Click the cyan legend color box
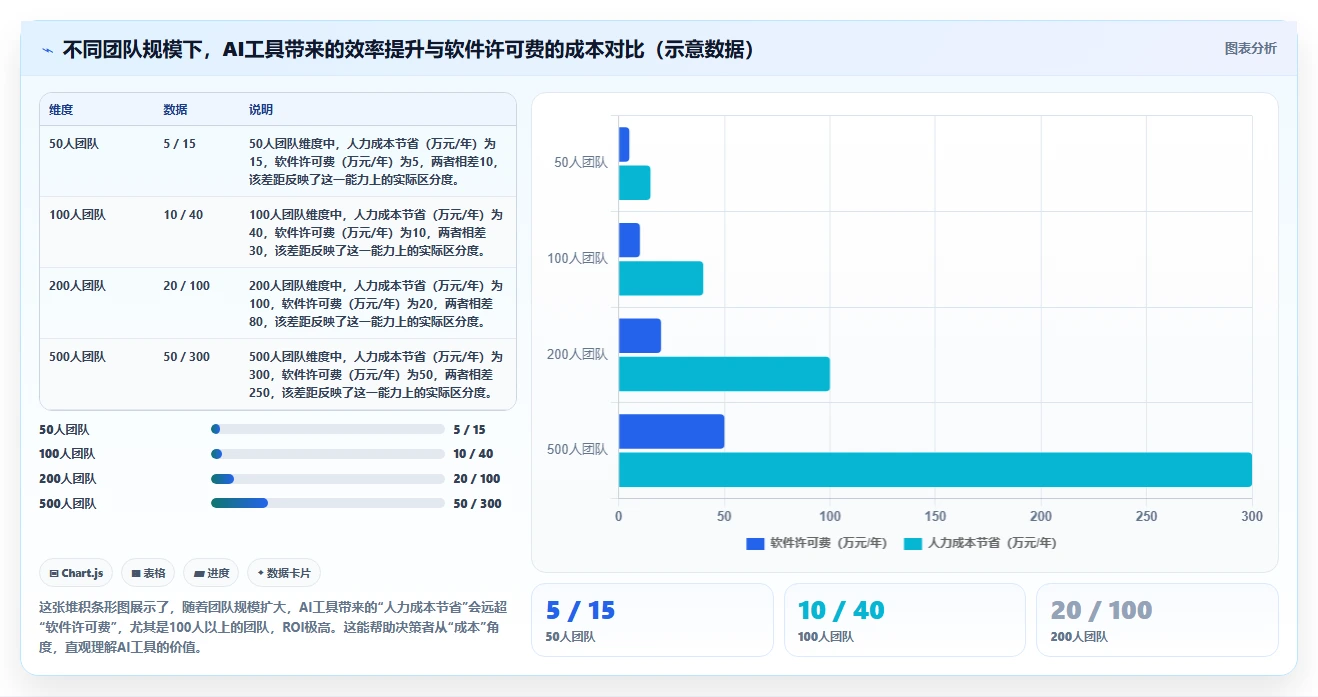The height and width of the screenshot is (697, 1318). pyautogui.click(x=913, y=544)
